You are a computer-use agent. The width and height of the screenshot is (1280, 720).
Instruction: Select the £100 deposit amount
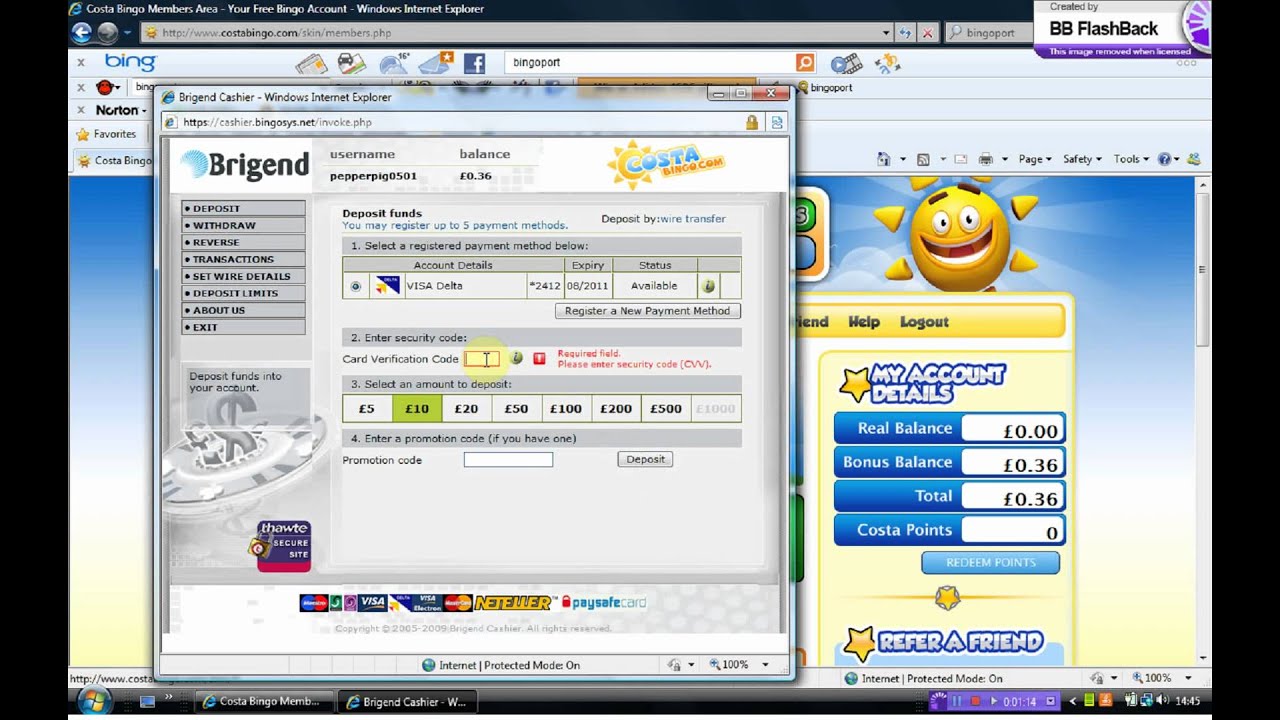[x=566, y=408]
